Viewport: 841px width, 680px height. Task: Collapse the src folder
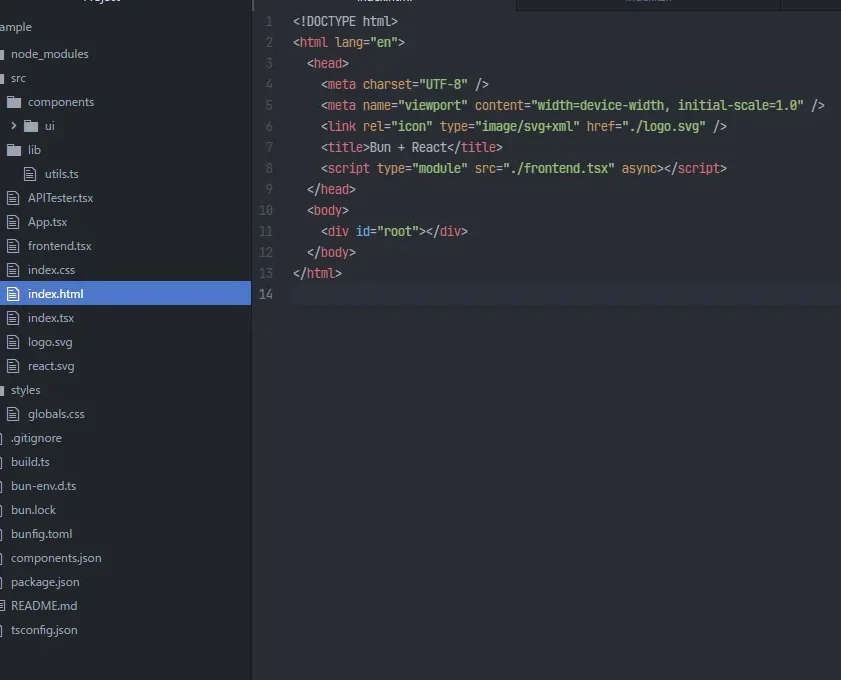[18, 78]
